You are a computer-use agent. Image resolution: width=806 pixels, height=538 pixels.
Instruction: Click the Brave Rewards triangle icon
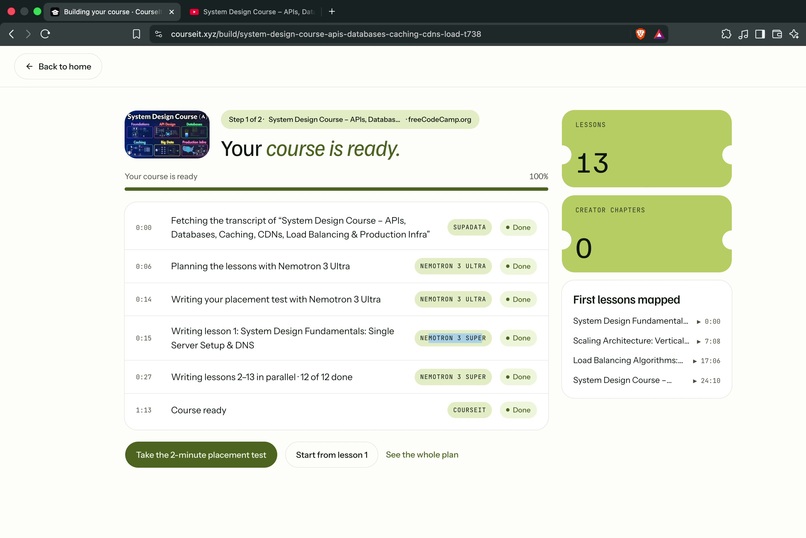tap(659, 34)
